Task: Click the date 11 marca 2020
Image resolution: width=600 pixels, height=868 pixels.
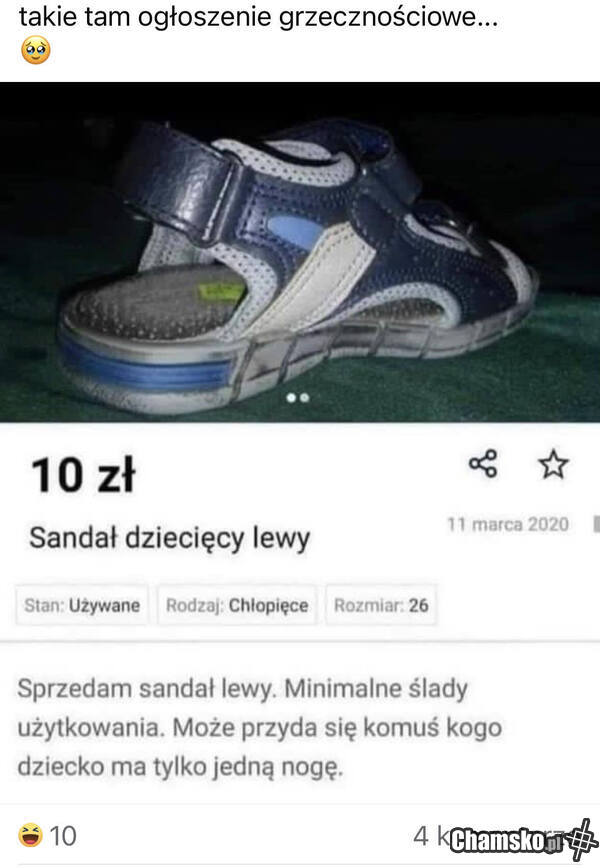Action: (x=508, y=524)
